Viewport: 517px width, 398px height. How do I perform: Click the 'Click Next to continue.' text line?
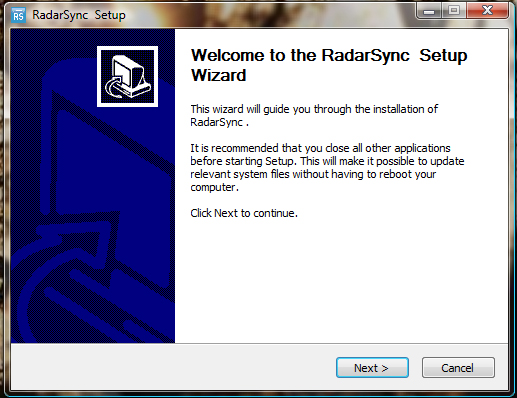244,213
